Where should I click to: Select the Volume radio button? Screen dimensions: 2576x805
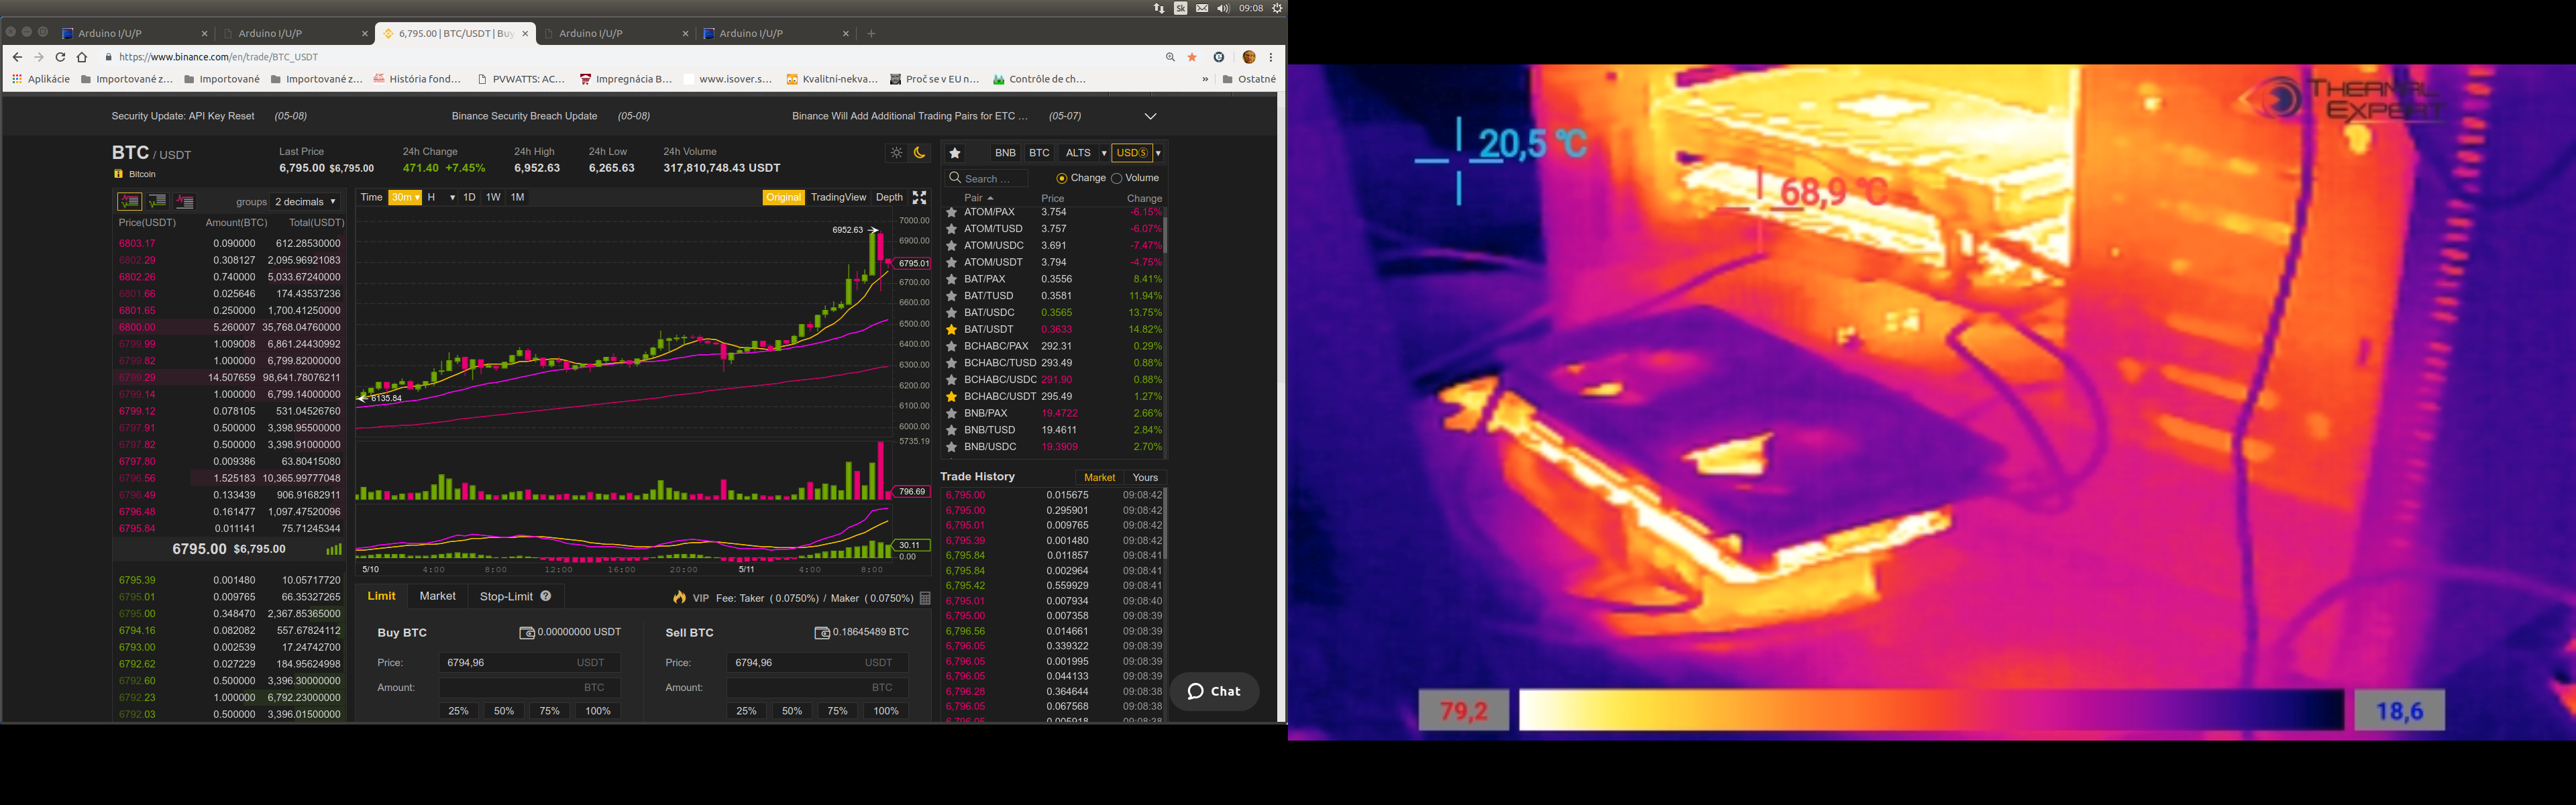tap(1116, 178)
